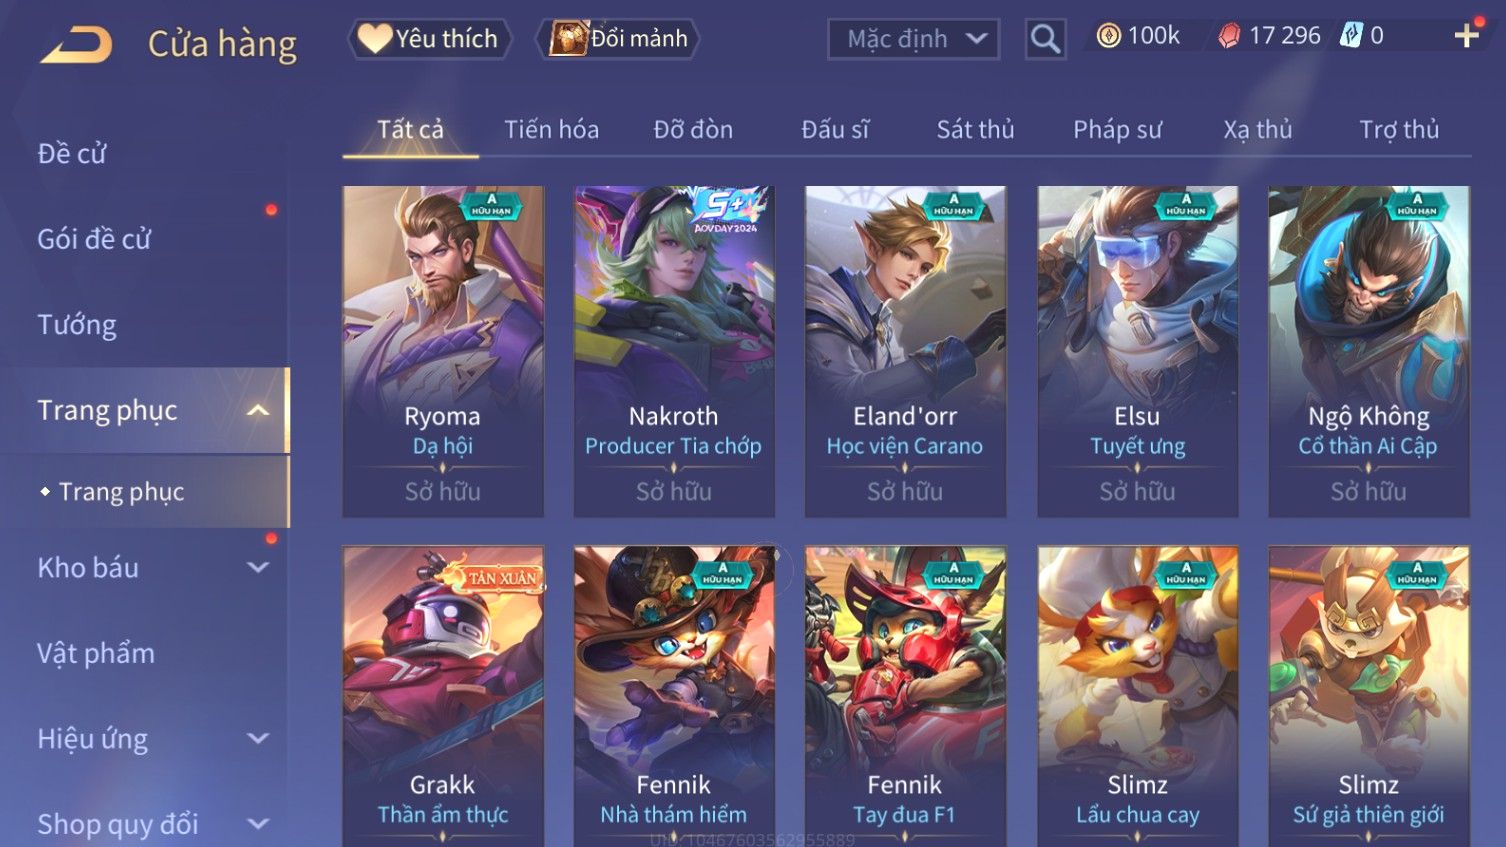The height and width of the screenshot is (847, 1506).
Task: Click the red ruby currency icon
Action: [x=1228, y=36]
